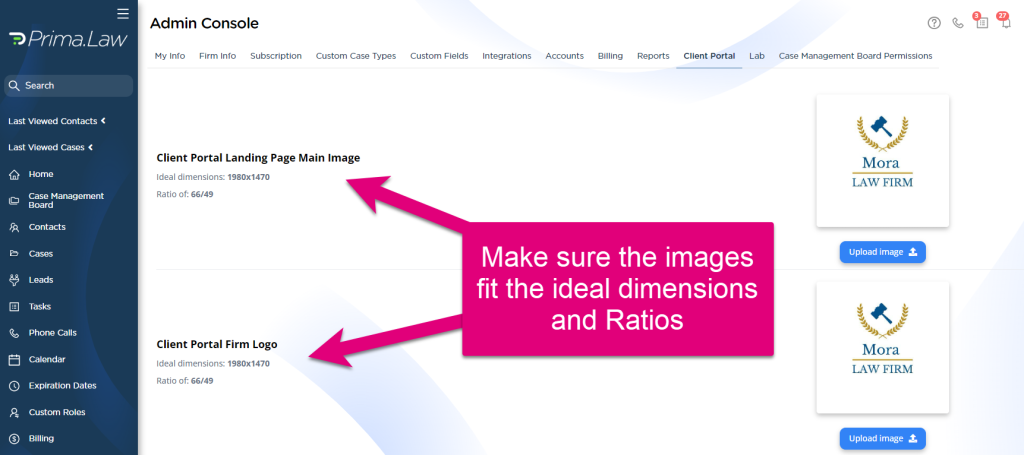
Task: Click the Prima.Law logo
Action: (69, 39)
